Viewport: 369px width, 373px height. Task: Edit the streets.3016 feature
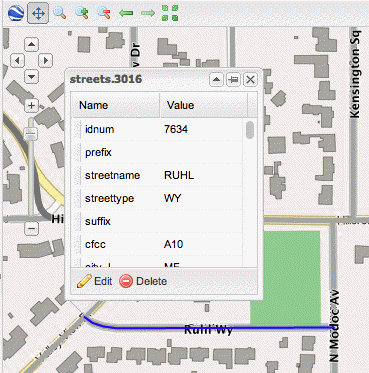point(94,281)
